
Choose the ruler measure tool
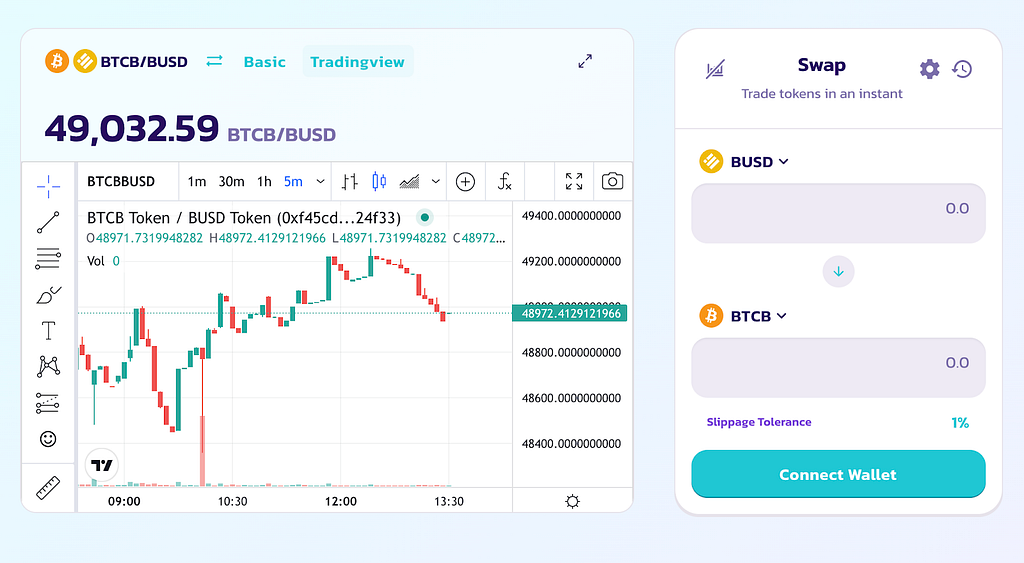[48, 488]
